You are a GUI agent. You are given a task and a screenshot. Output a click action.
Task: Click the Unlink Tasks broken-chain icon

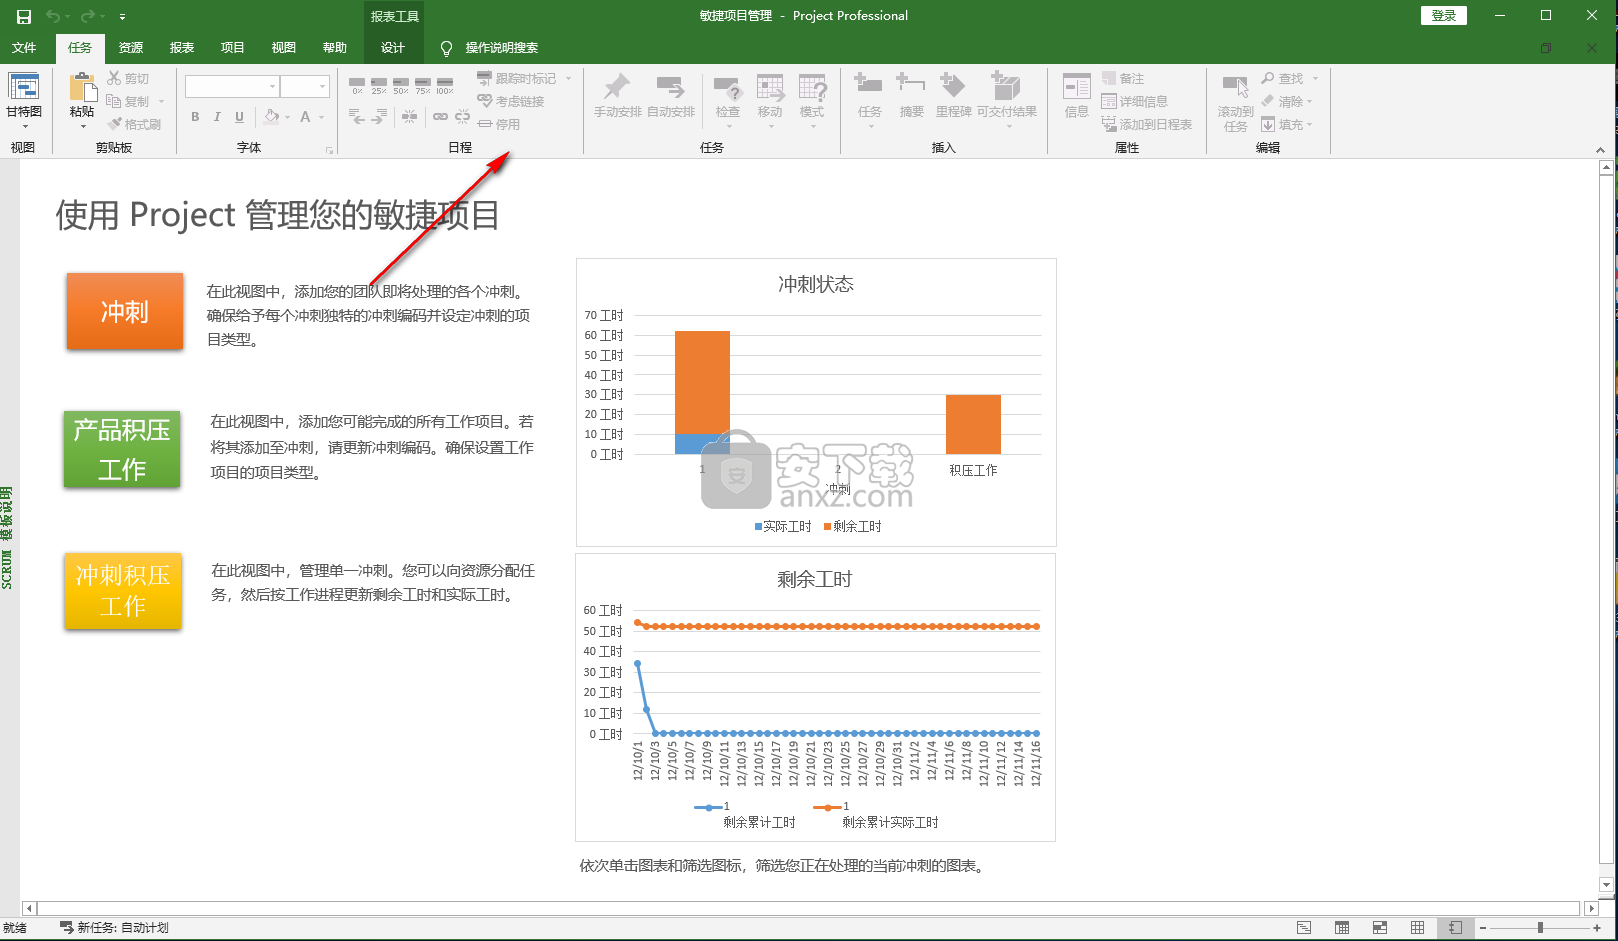(x=462, y=117)
